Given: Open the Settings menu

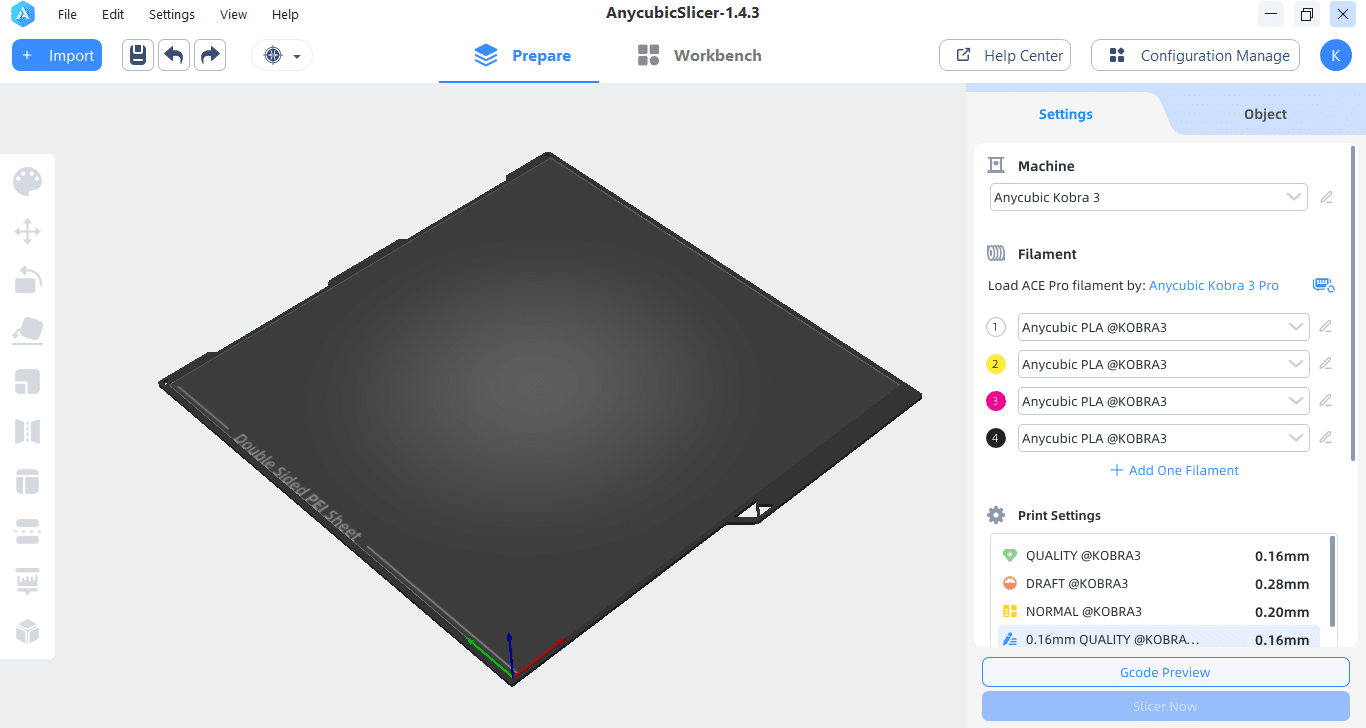Looking at the screenshot, I should 171,15.
